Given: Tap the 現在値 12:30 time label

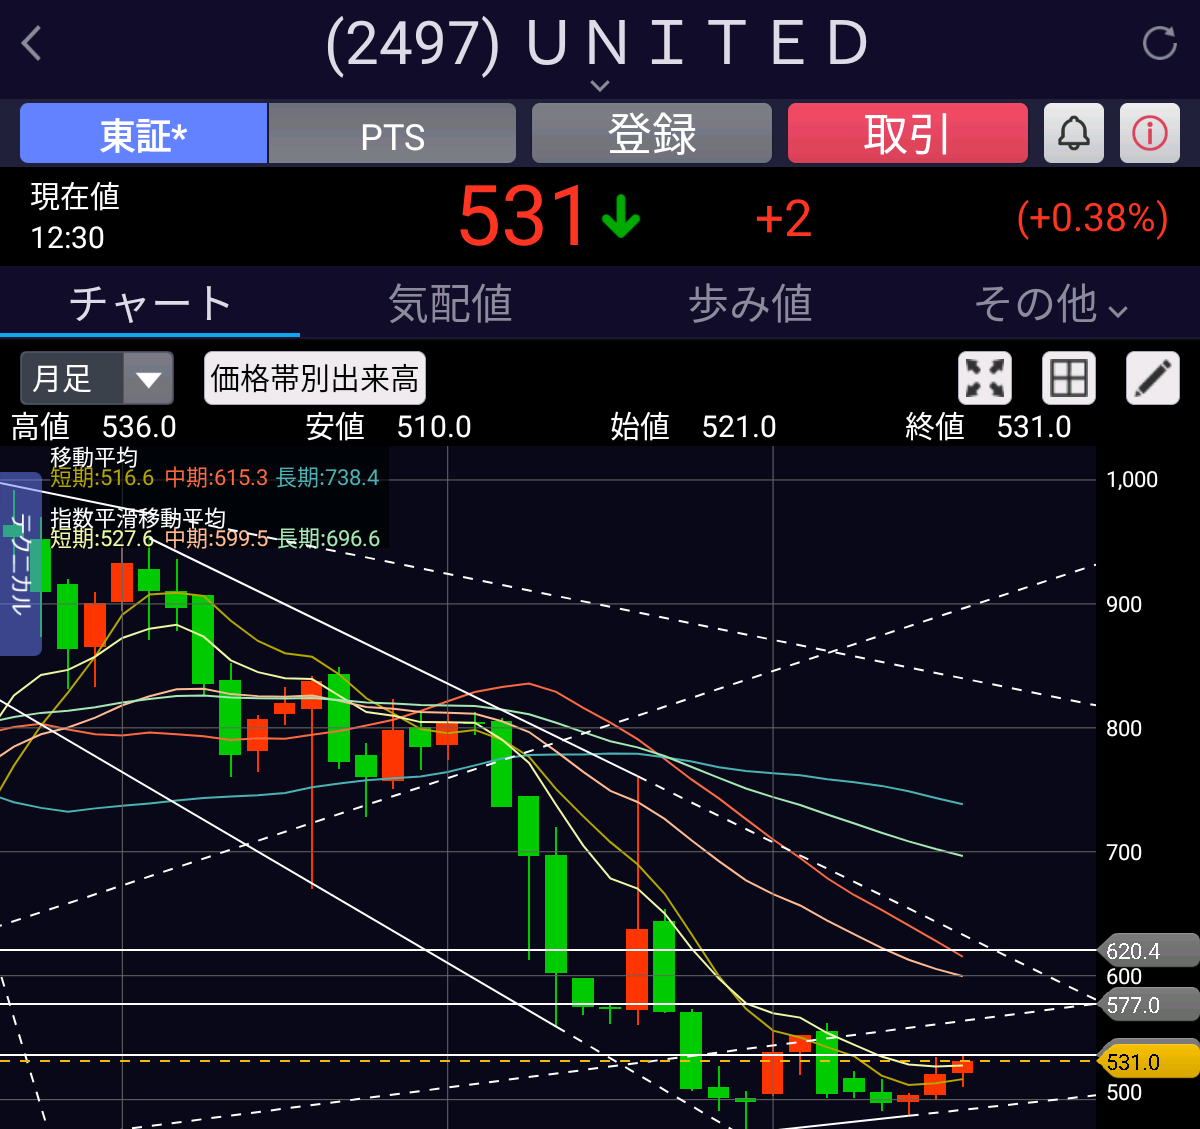Looking at the screenshot, I should (x=75, y=217).
